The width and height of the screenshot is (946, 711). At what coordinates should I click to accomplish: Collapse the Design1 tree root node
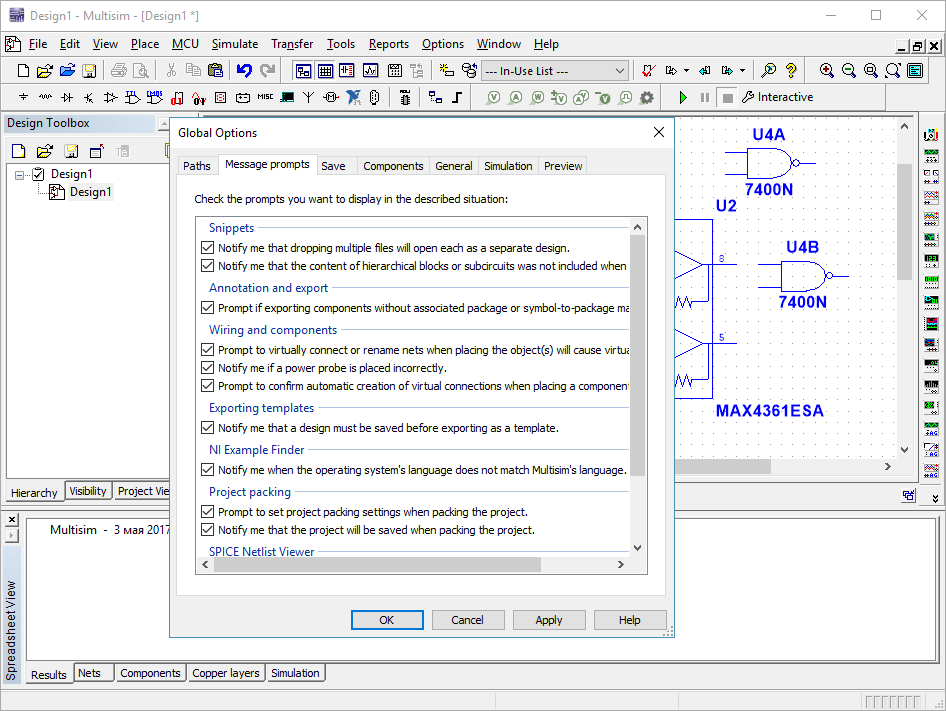[x=21, y=174]
